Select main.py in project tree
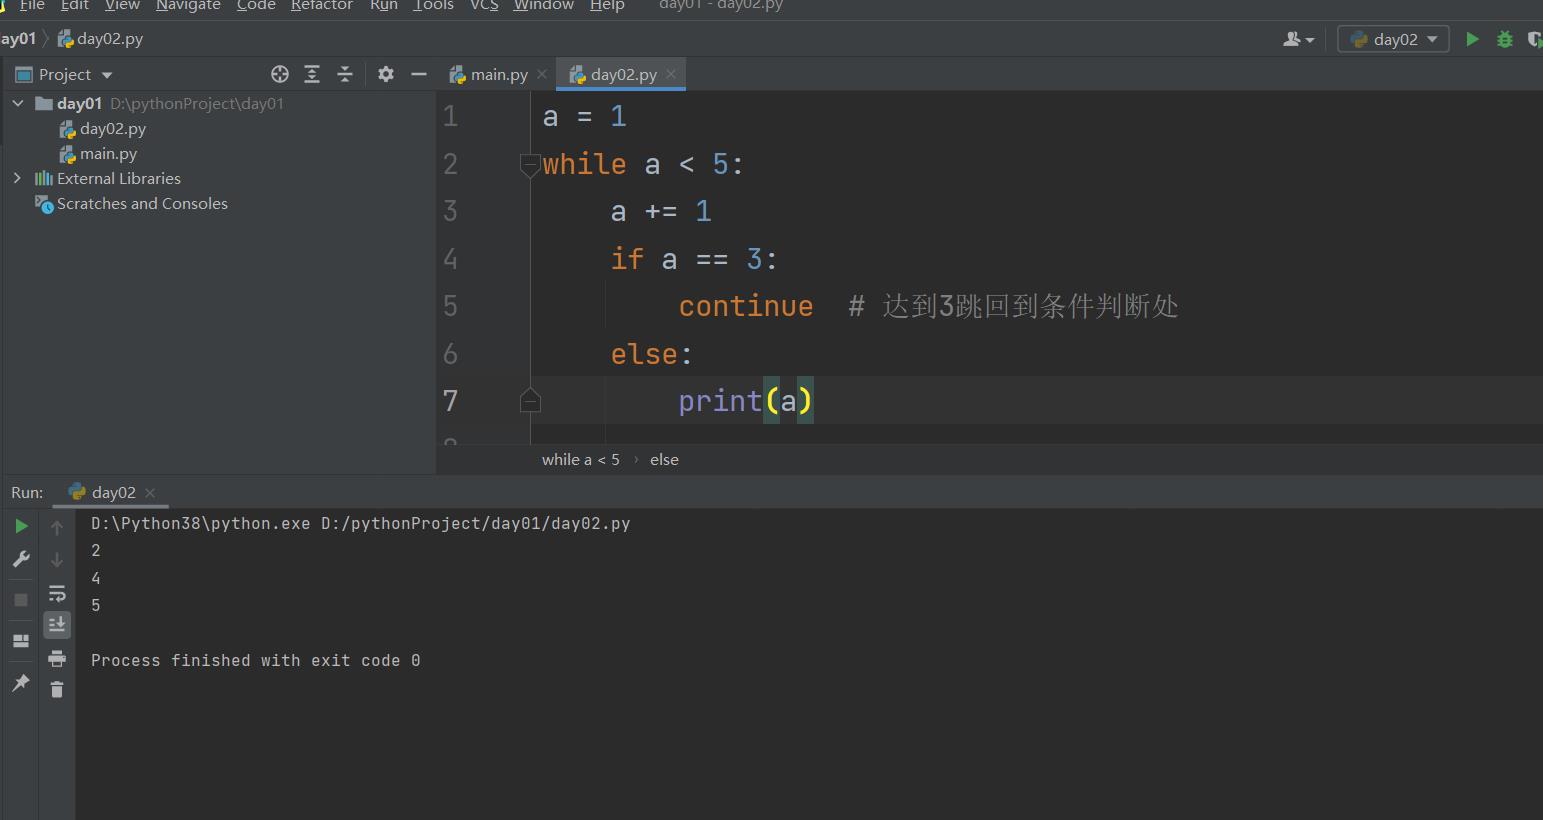Screen dimensions: 1543x820 tap(98, 153)
